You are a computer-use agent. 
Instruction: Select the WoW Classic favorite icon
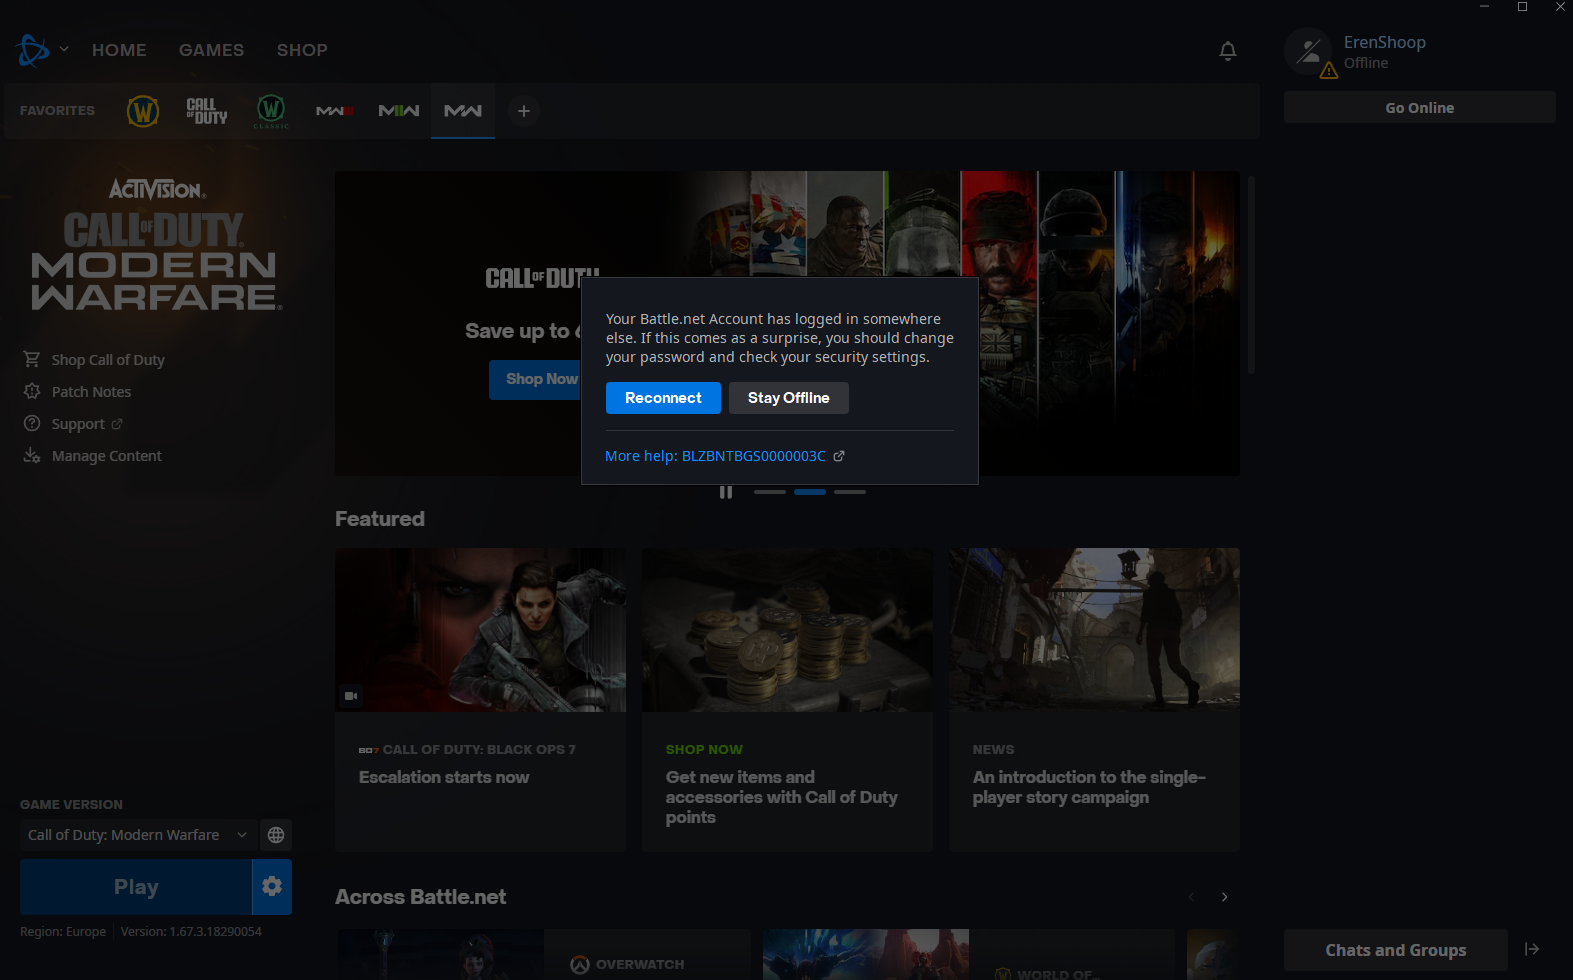(271, 111)
